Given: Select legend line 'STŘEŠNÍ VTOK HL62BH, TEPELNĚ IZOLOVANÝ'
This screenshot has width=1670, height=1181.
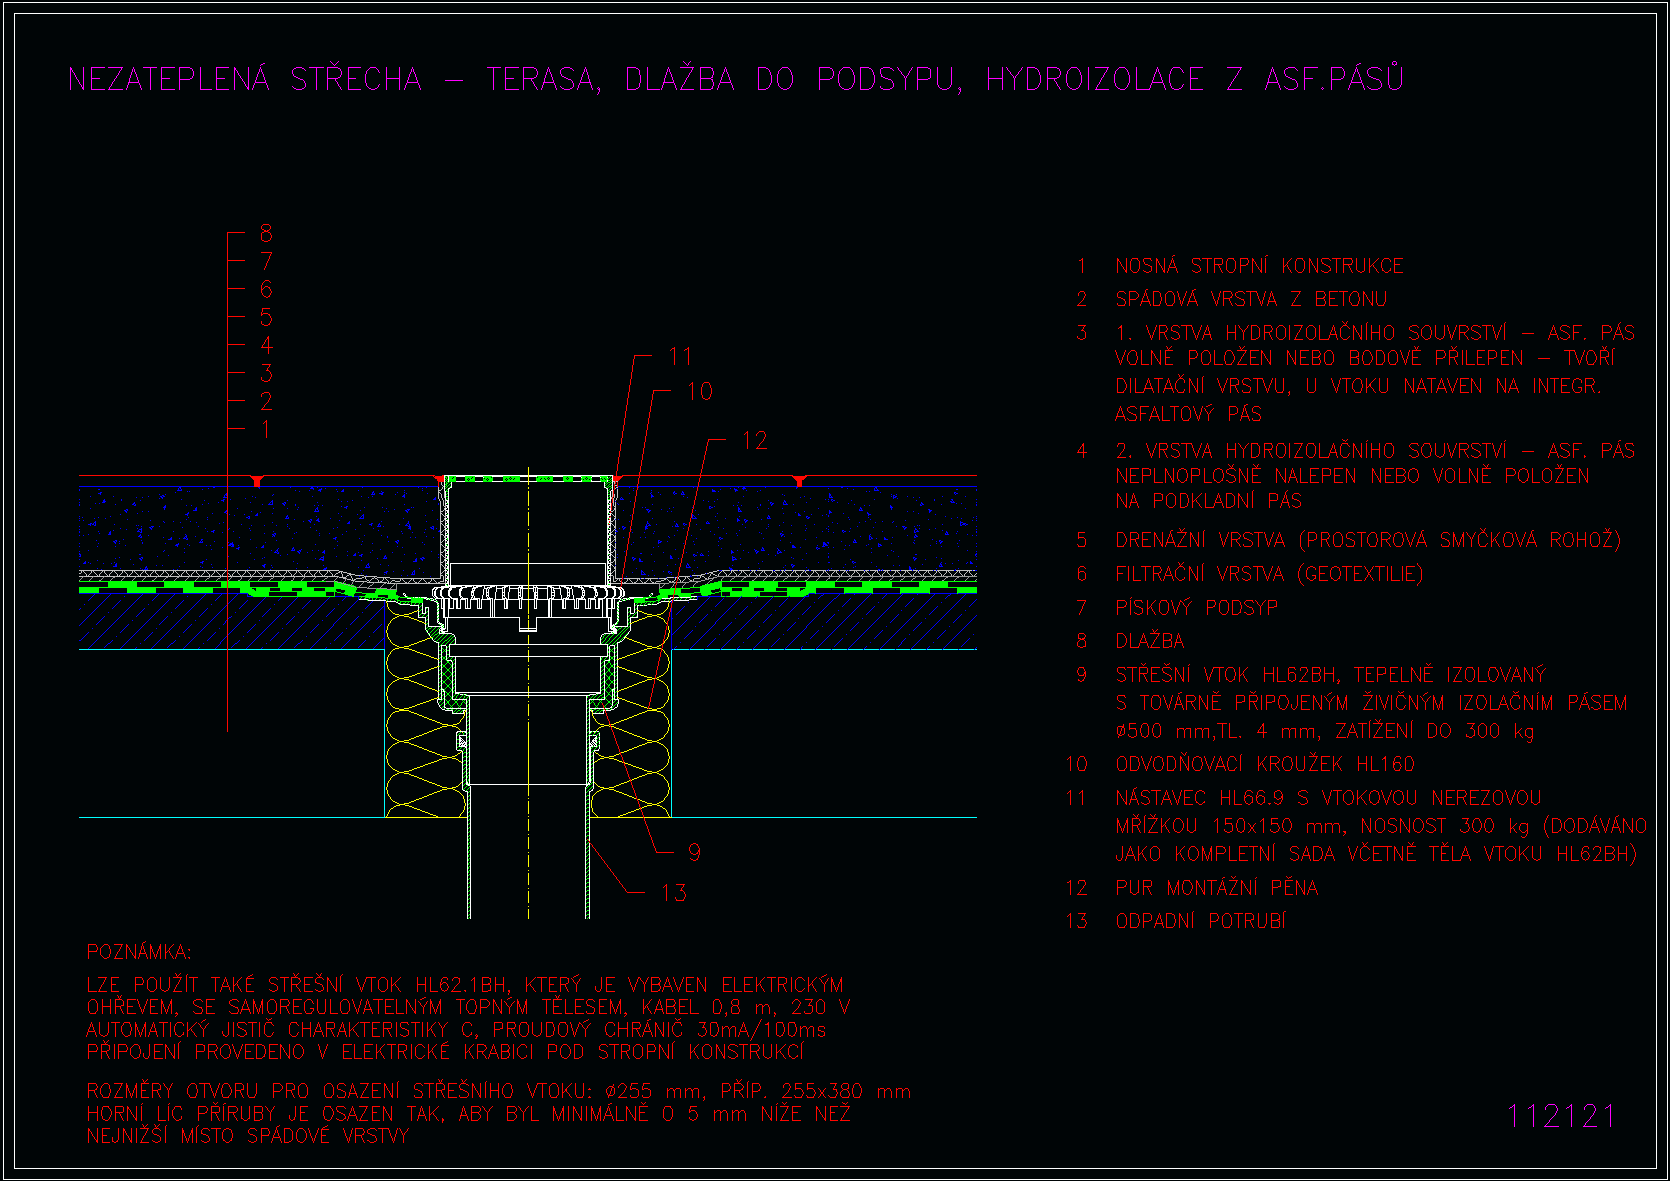Looking at the screenshot, I should click(x=1331, y=675).
